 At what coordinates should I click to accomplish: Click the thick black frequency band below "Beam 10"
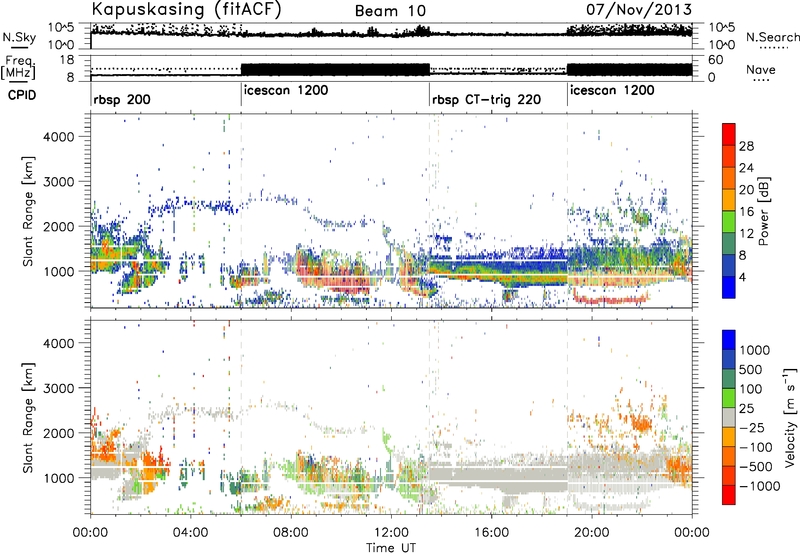[x=335, y=69]
